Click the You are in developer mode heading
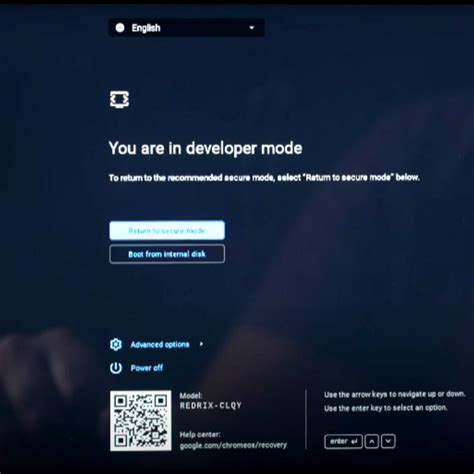This screenshot has height=474, width=474. 206,148
